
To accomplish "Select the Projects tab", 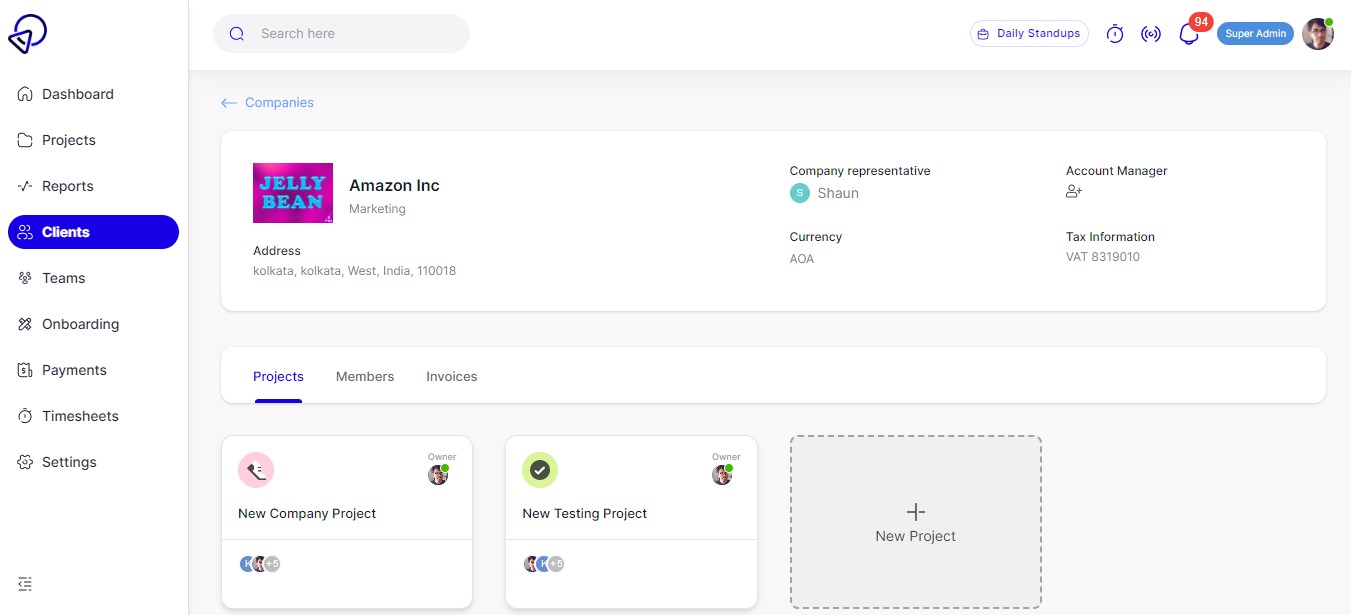I will pos(278,377).
